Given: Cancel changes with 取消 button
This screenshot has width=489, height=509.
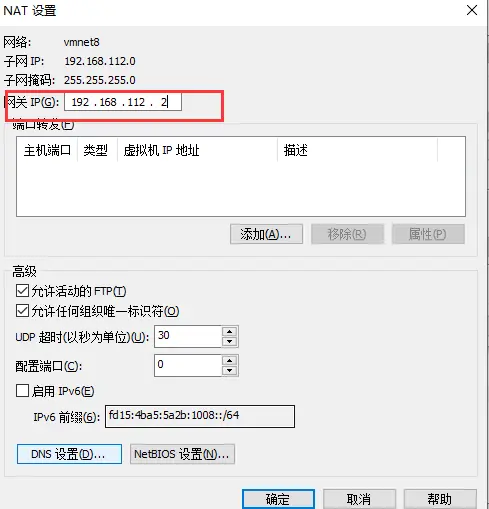Looking at the screenshot, I should point(359,499).
